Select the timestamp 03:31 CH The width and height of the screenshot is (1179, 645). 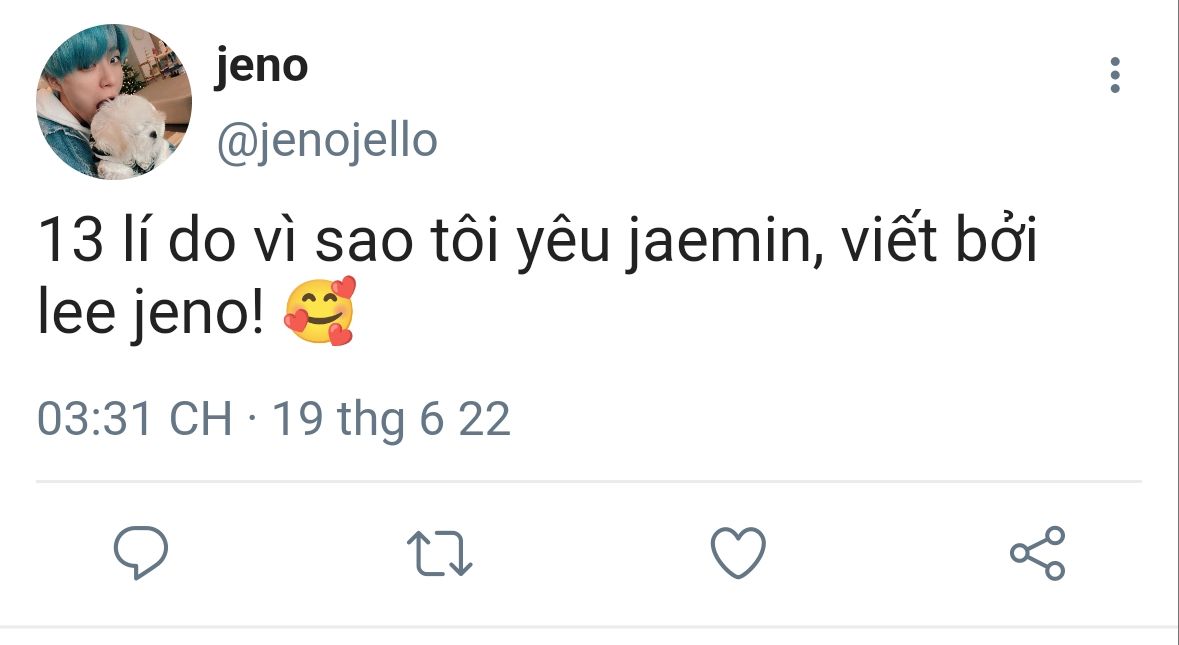[x=135, y=419]
